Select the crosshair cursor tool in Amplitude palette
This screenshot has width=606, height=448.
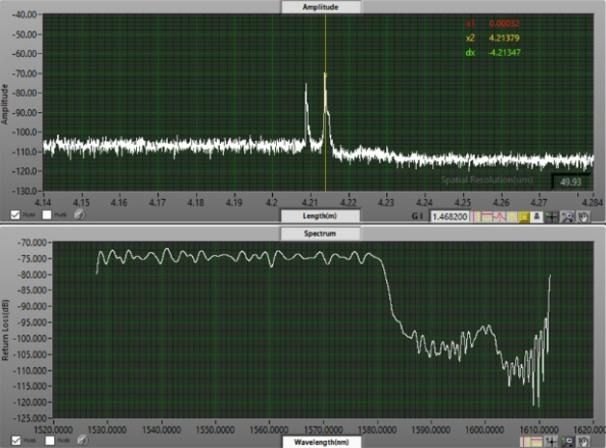[551, 215]
